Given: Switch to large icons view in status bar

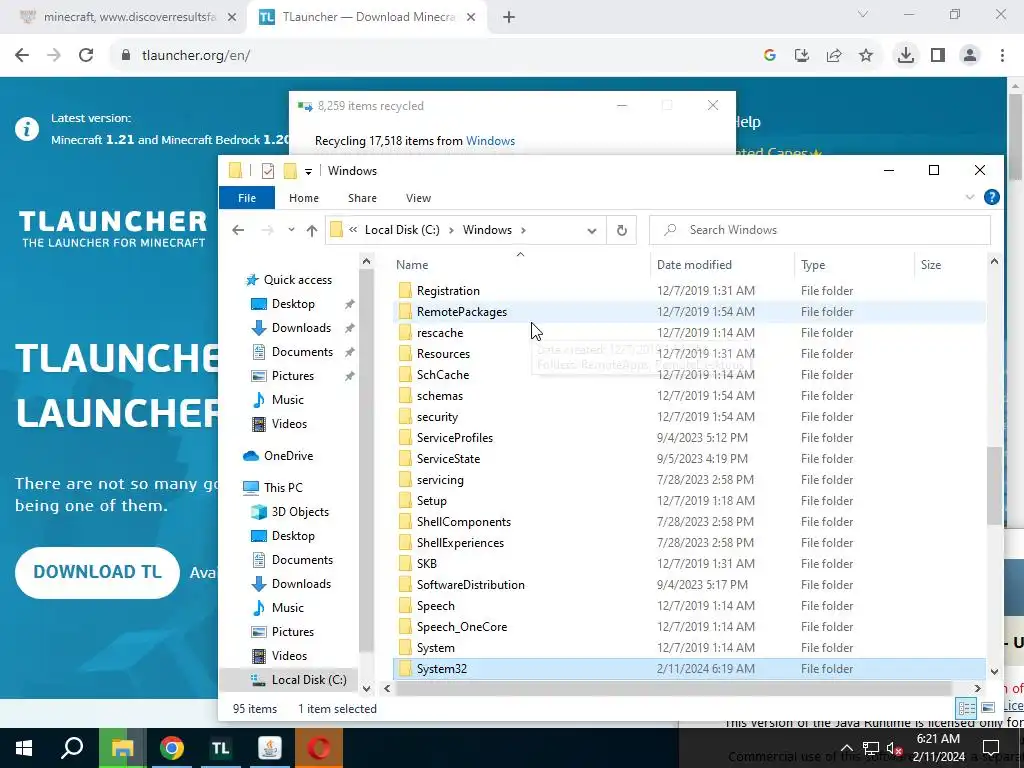Looking at the screenshot, I should [x=988, y=708].
